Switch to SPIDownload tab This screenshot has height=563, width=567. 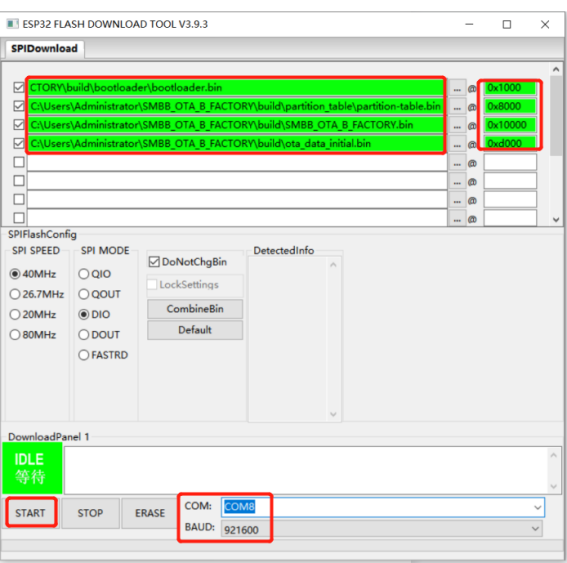(x=44, y=48)
